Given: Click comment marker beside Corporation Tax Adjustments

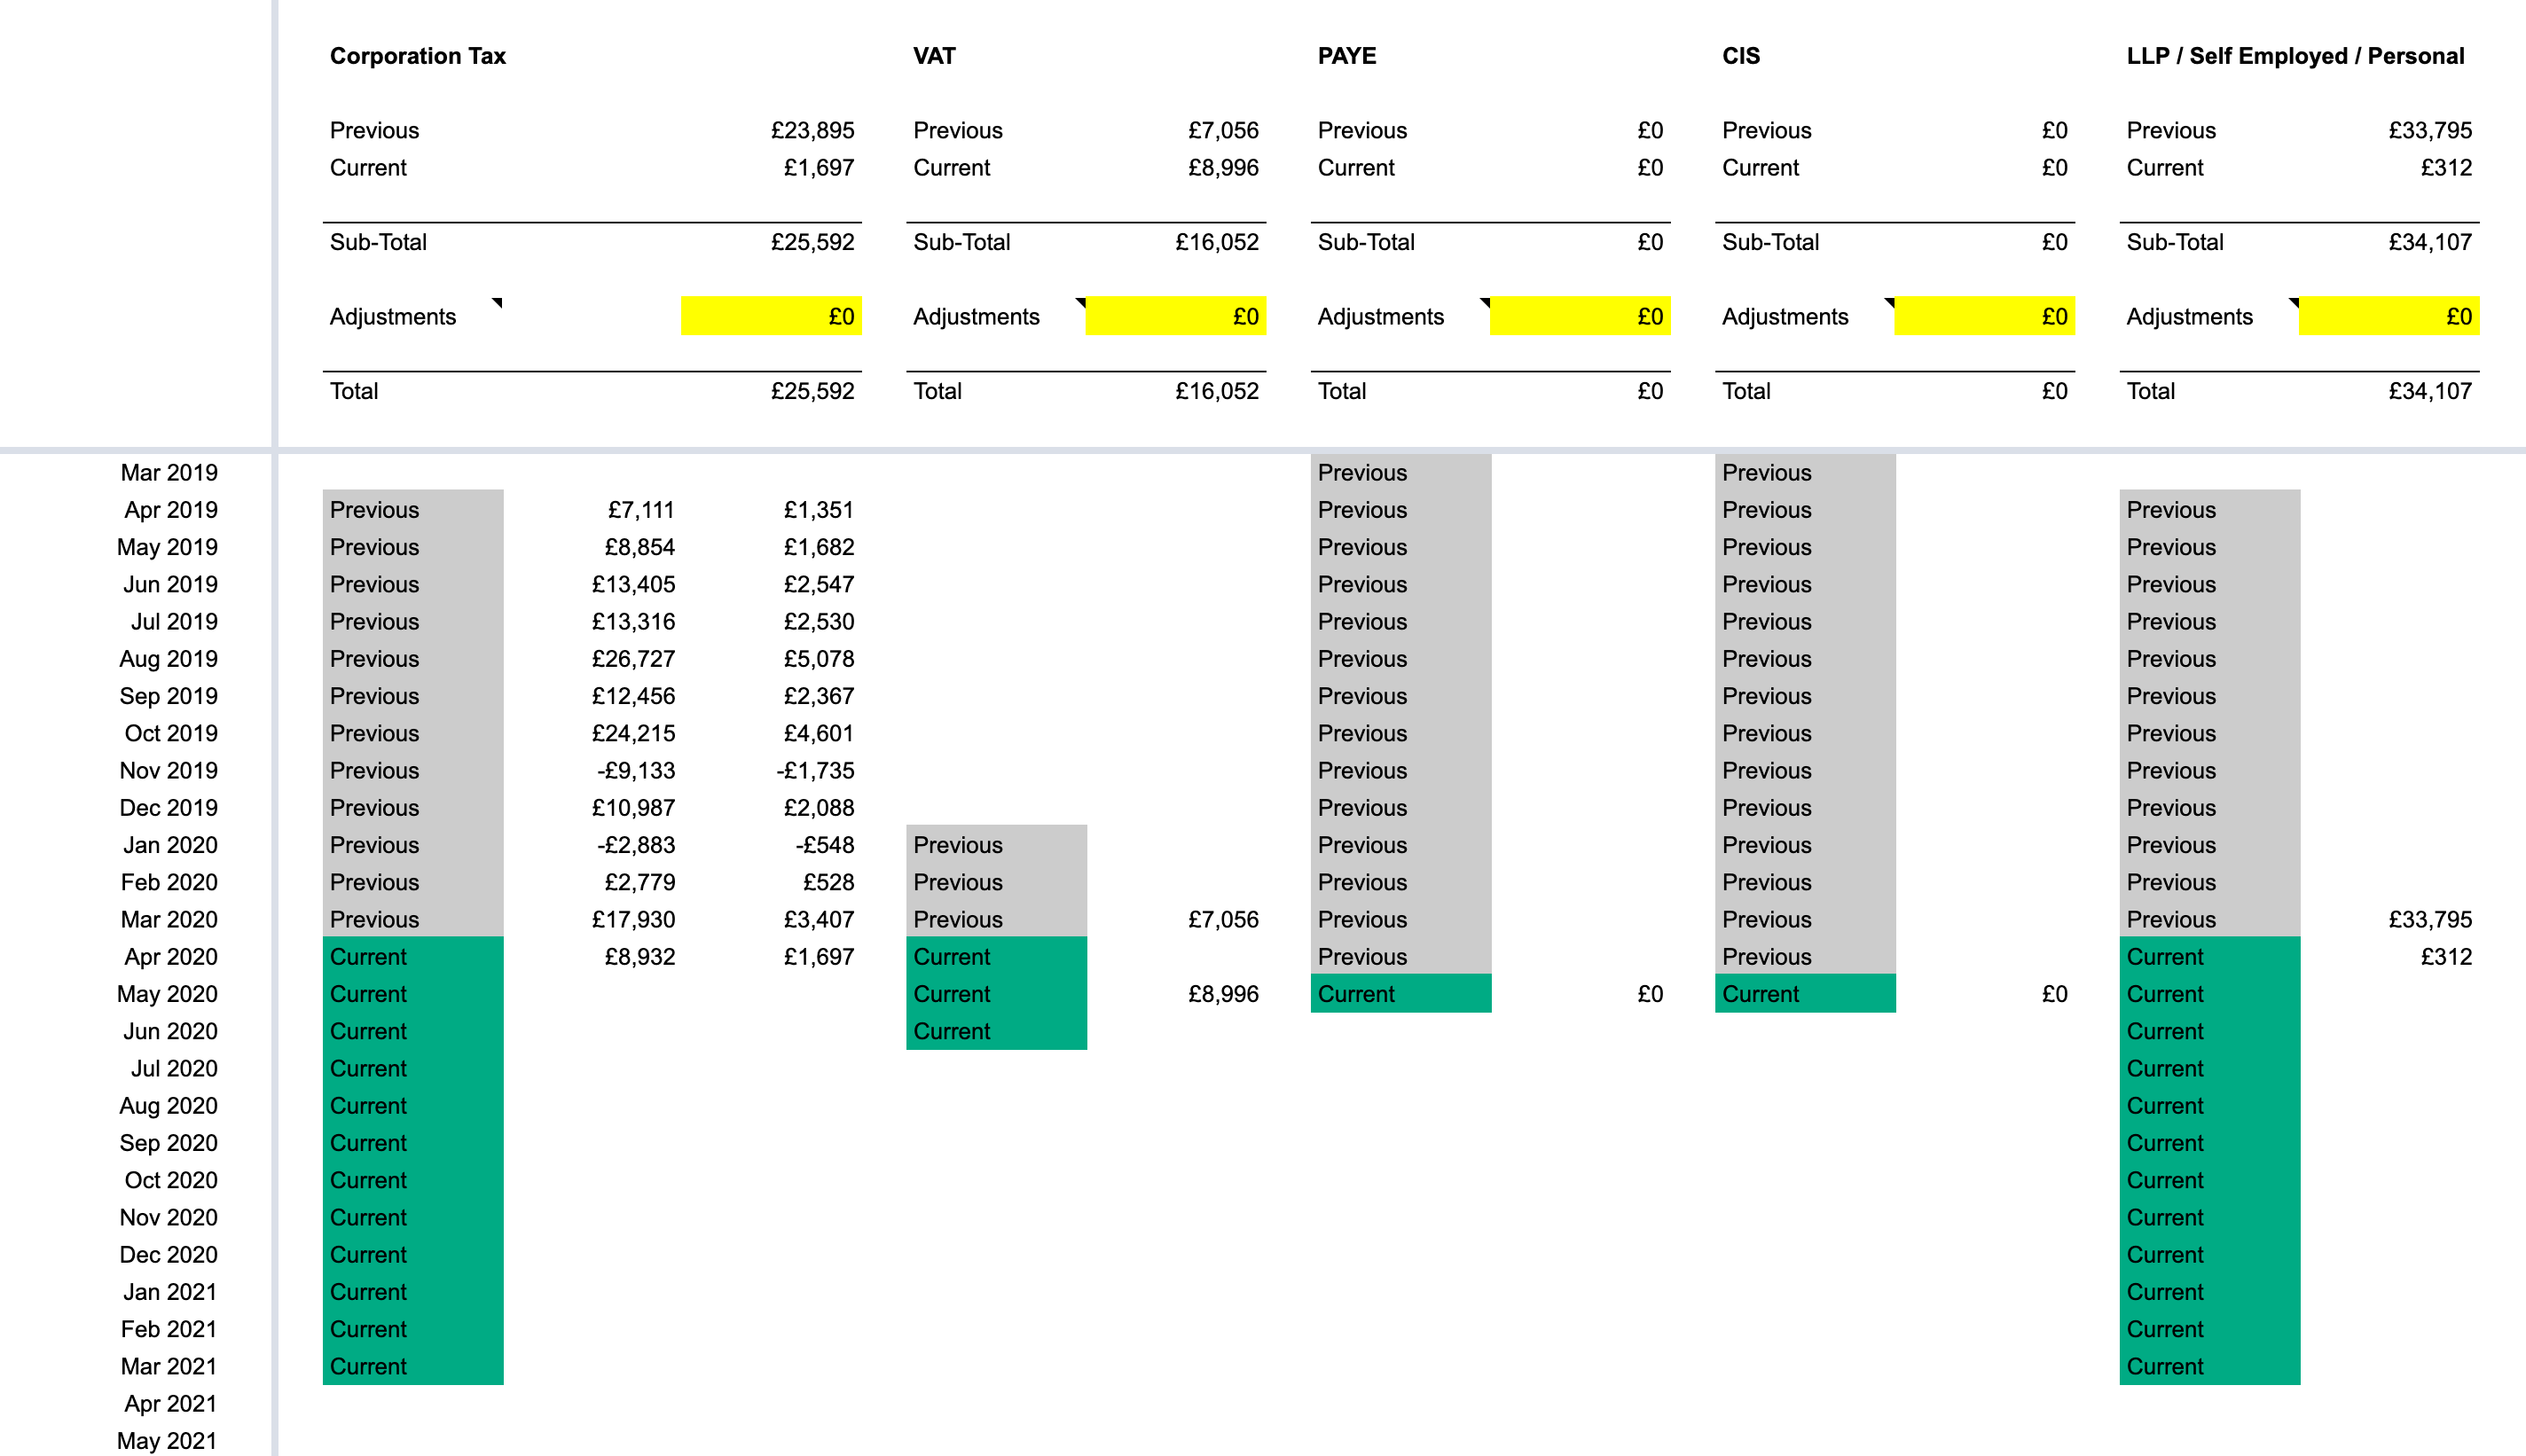Looking at the screenshot, I should [x=497, y=302].
